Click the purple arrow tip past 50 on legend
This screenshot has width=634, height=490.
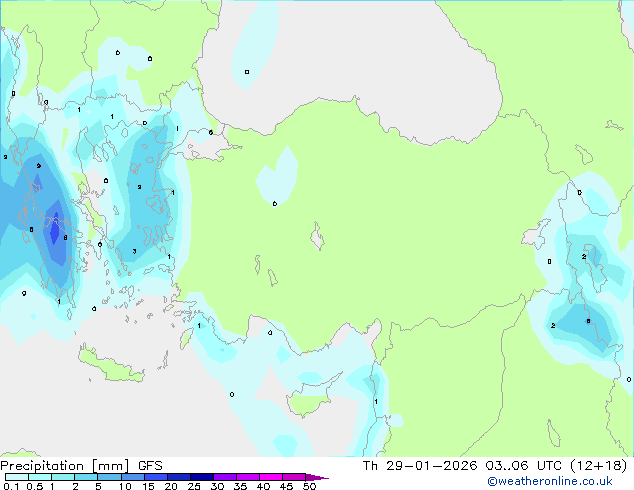tap(317, 477)
